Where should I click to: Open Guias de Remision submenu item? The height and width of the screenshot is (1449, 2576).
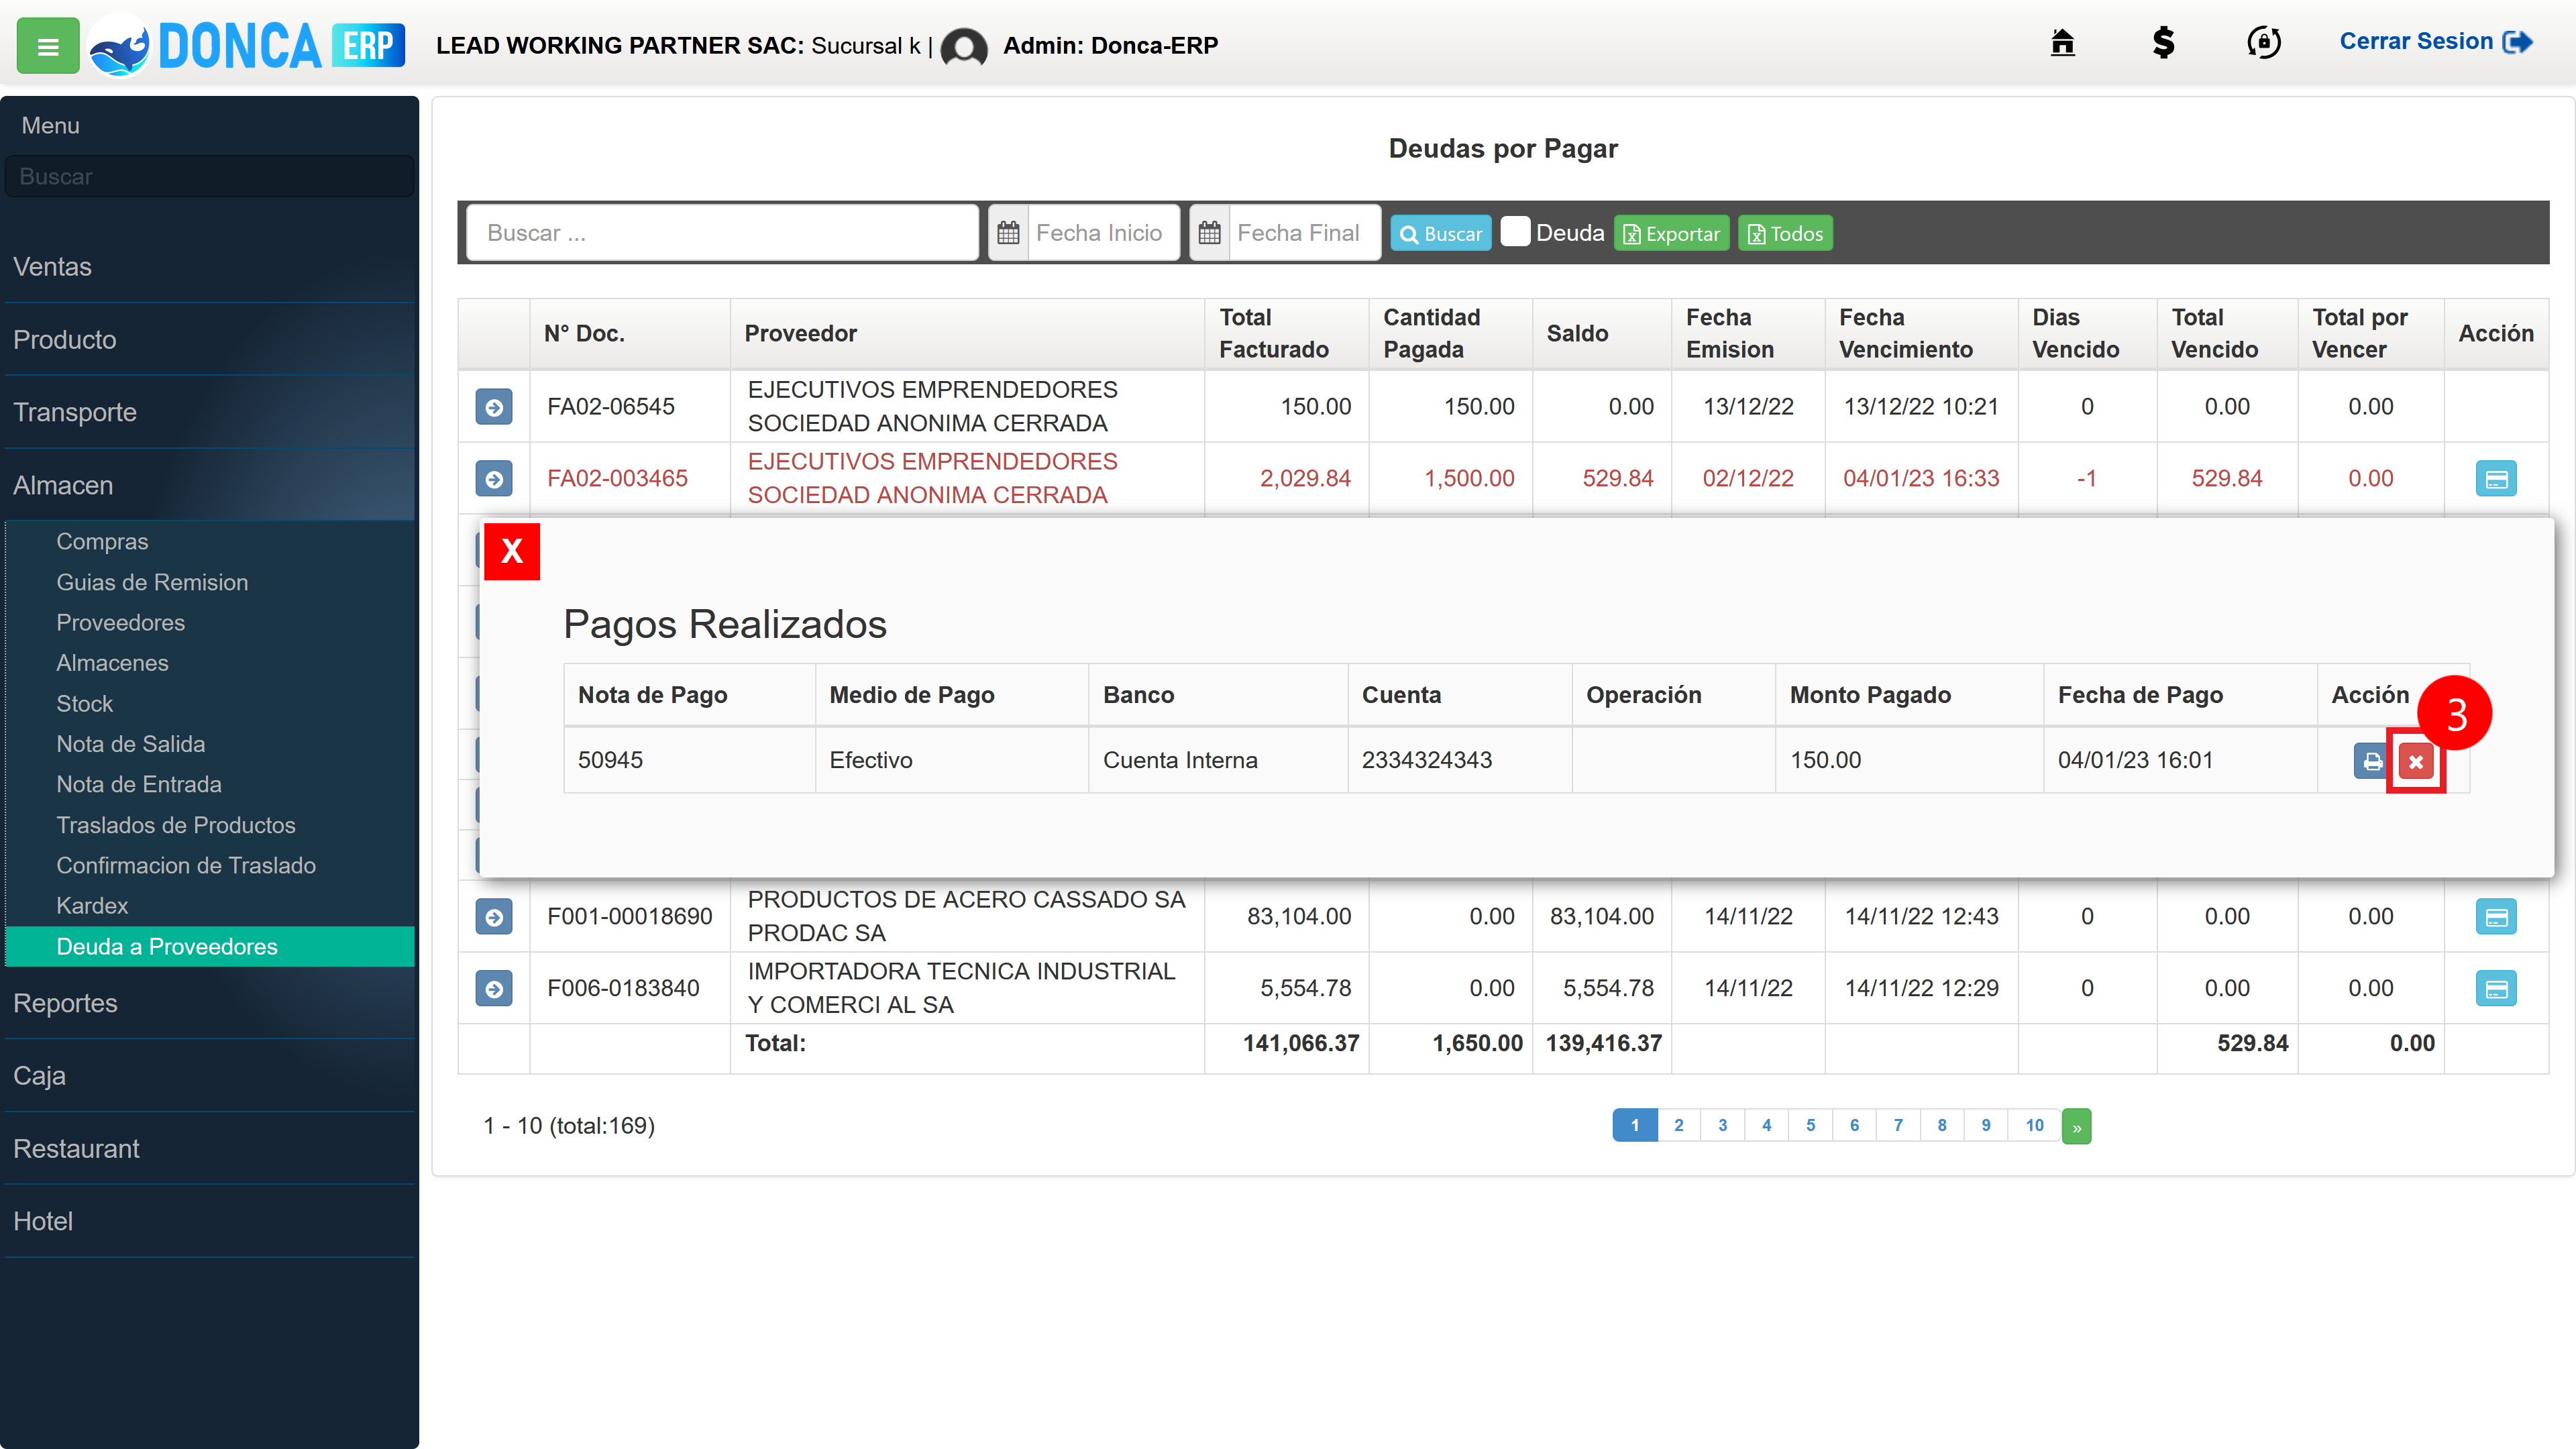(152, 582)
